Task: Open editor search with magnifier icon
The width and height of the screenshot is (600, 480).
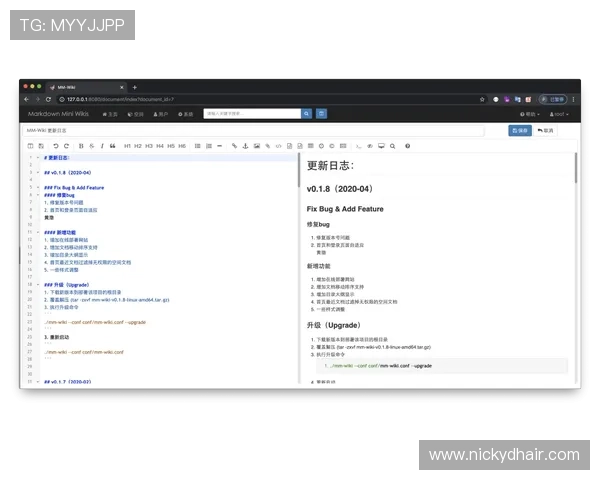Action: click(x=393, y=146)
